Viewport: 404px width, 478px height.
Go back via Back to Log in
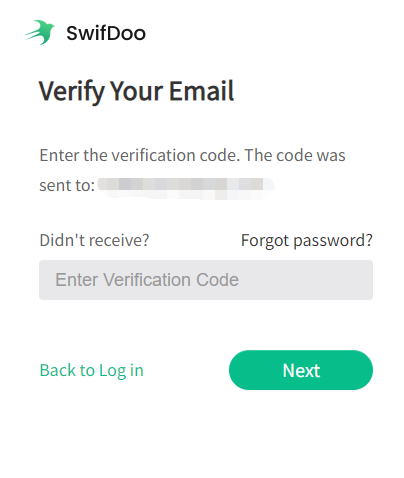[92, 370]
